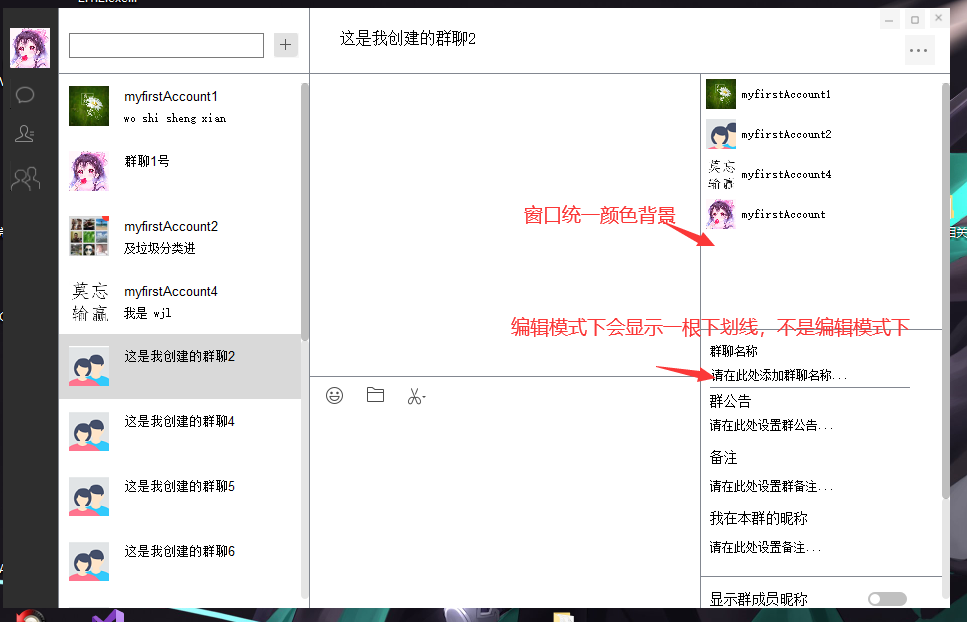Click member myfirstAccount in group panel
967x622 pixels.
pyautogui.click(x=821, y=215)
